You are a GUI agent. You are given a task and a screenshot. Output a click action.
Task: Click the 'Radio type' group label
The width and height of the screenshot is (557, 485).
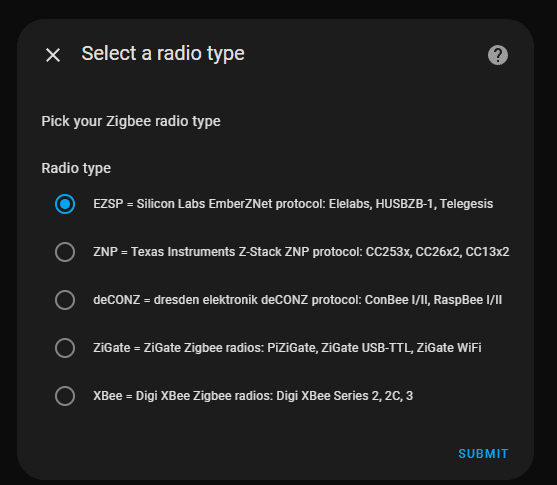tap(76, 168)
